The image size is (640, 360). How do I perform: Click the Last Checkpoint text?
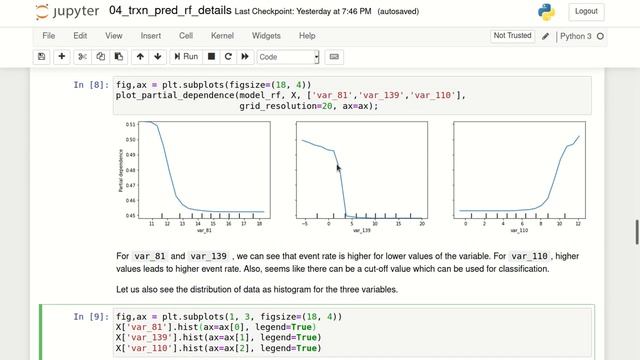tap(303, 12)
